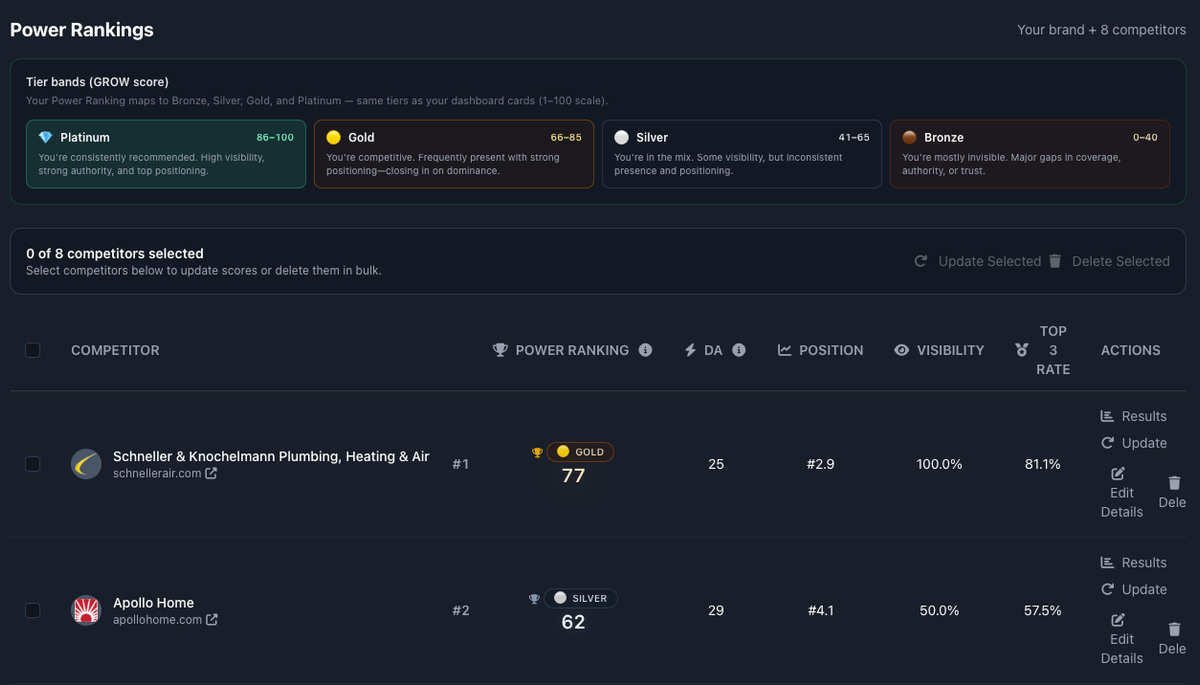
Task: Toggle the select-all competitors checkbox
Action: tap(32, 350)
